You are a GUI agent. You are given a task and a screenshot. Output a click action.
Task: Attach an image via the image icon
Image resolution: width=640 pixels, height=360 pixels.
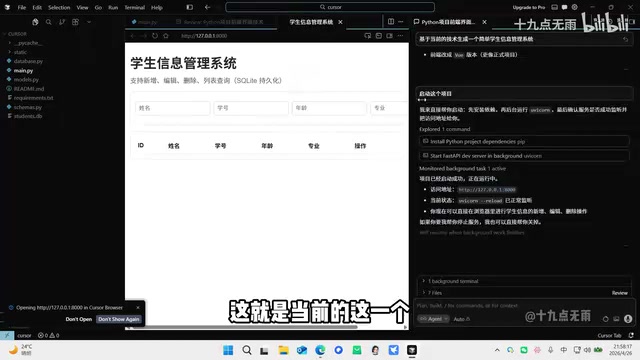click(616, 319)
